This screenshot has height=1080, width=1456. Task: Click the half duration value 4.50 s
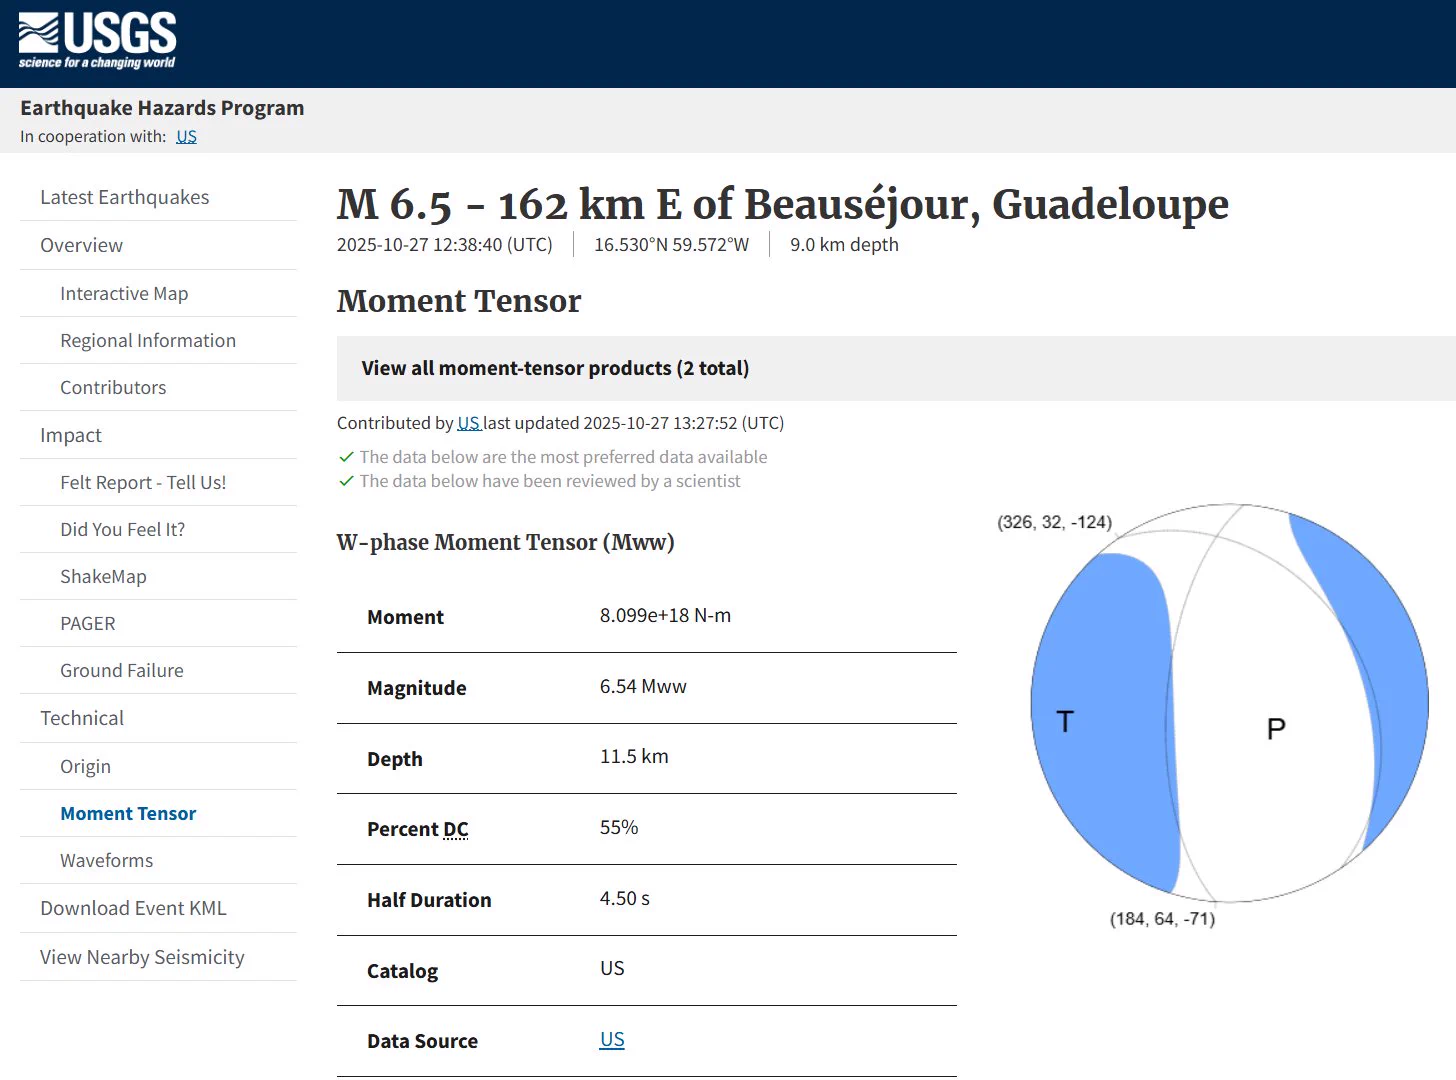click(625, 898)
